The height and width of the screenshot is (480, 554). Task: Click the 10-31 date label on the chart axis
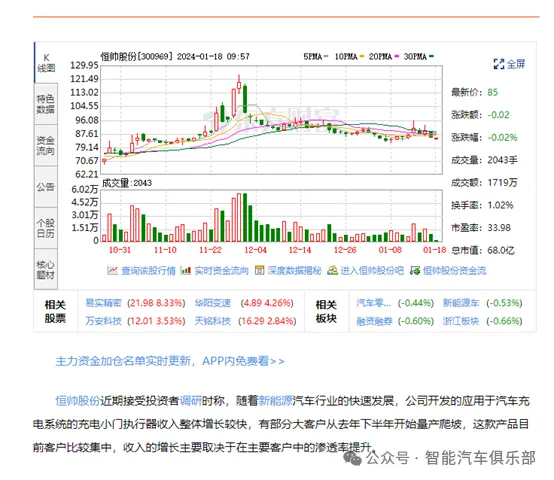[x=120, y=250]
